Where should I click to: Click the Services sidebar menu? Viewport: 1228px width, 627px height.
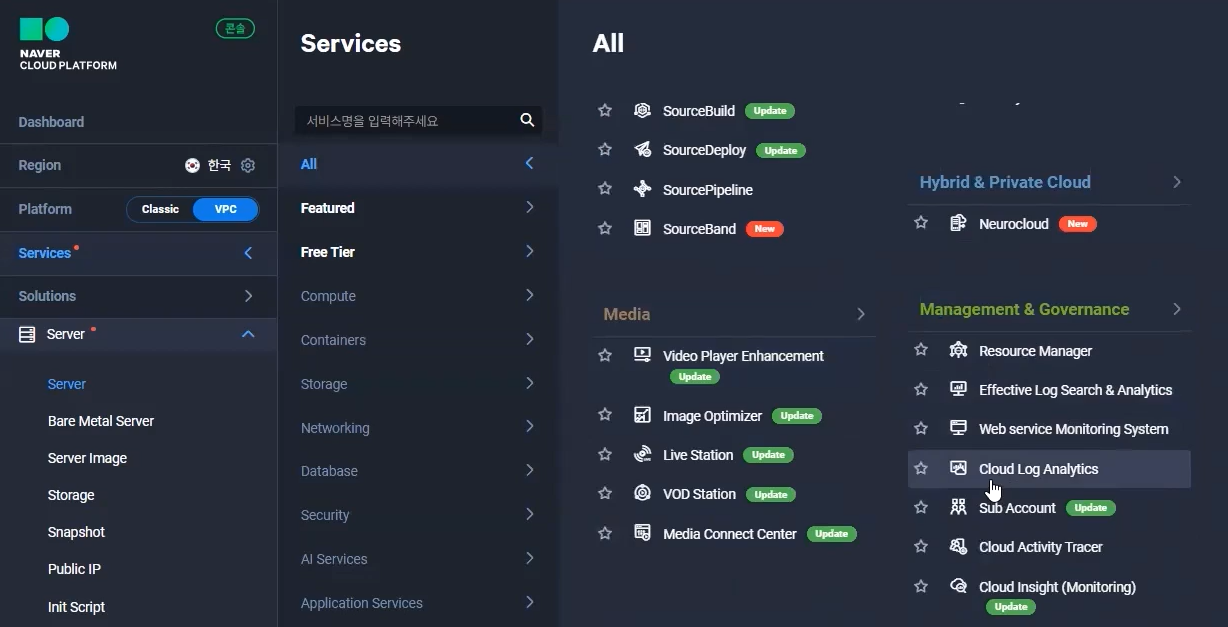(138, 253)
